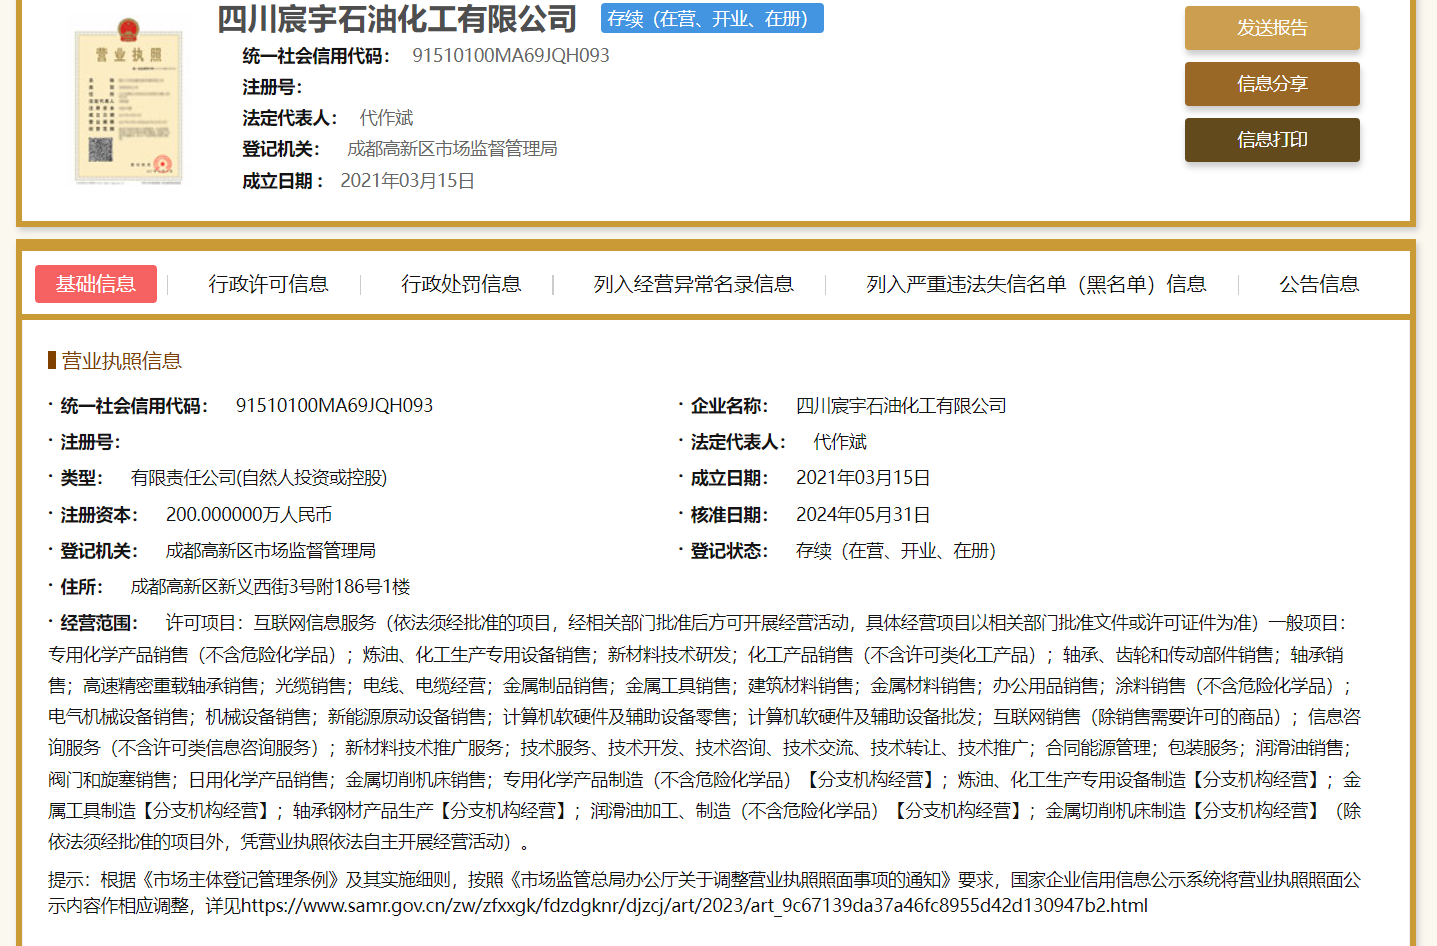Click header establishment date 2021年03月15日
Screen dimensions: 1437x946
click(407, 181)
